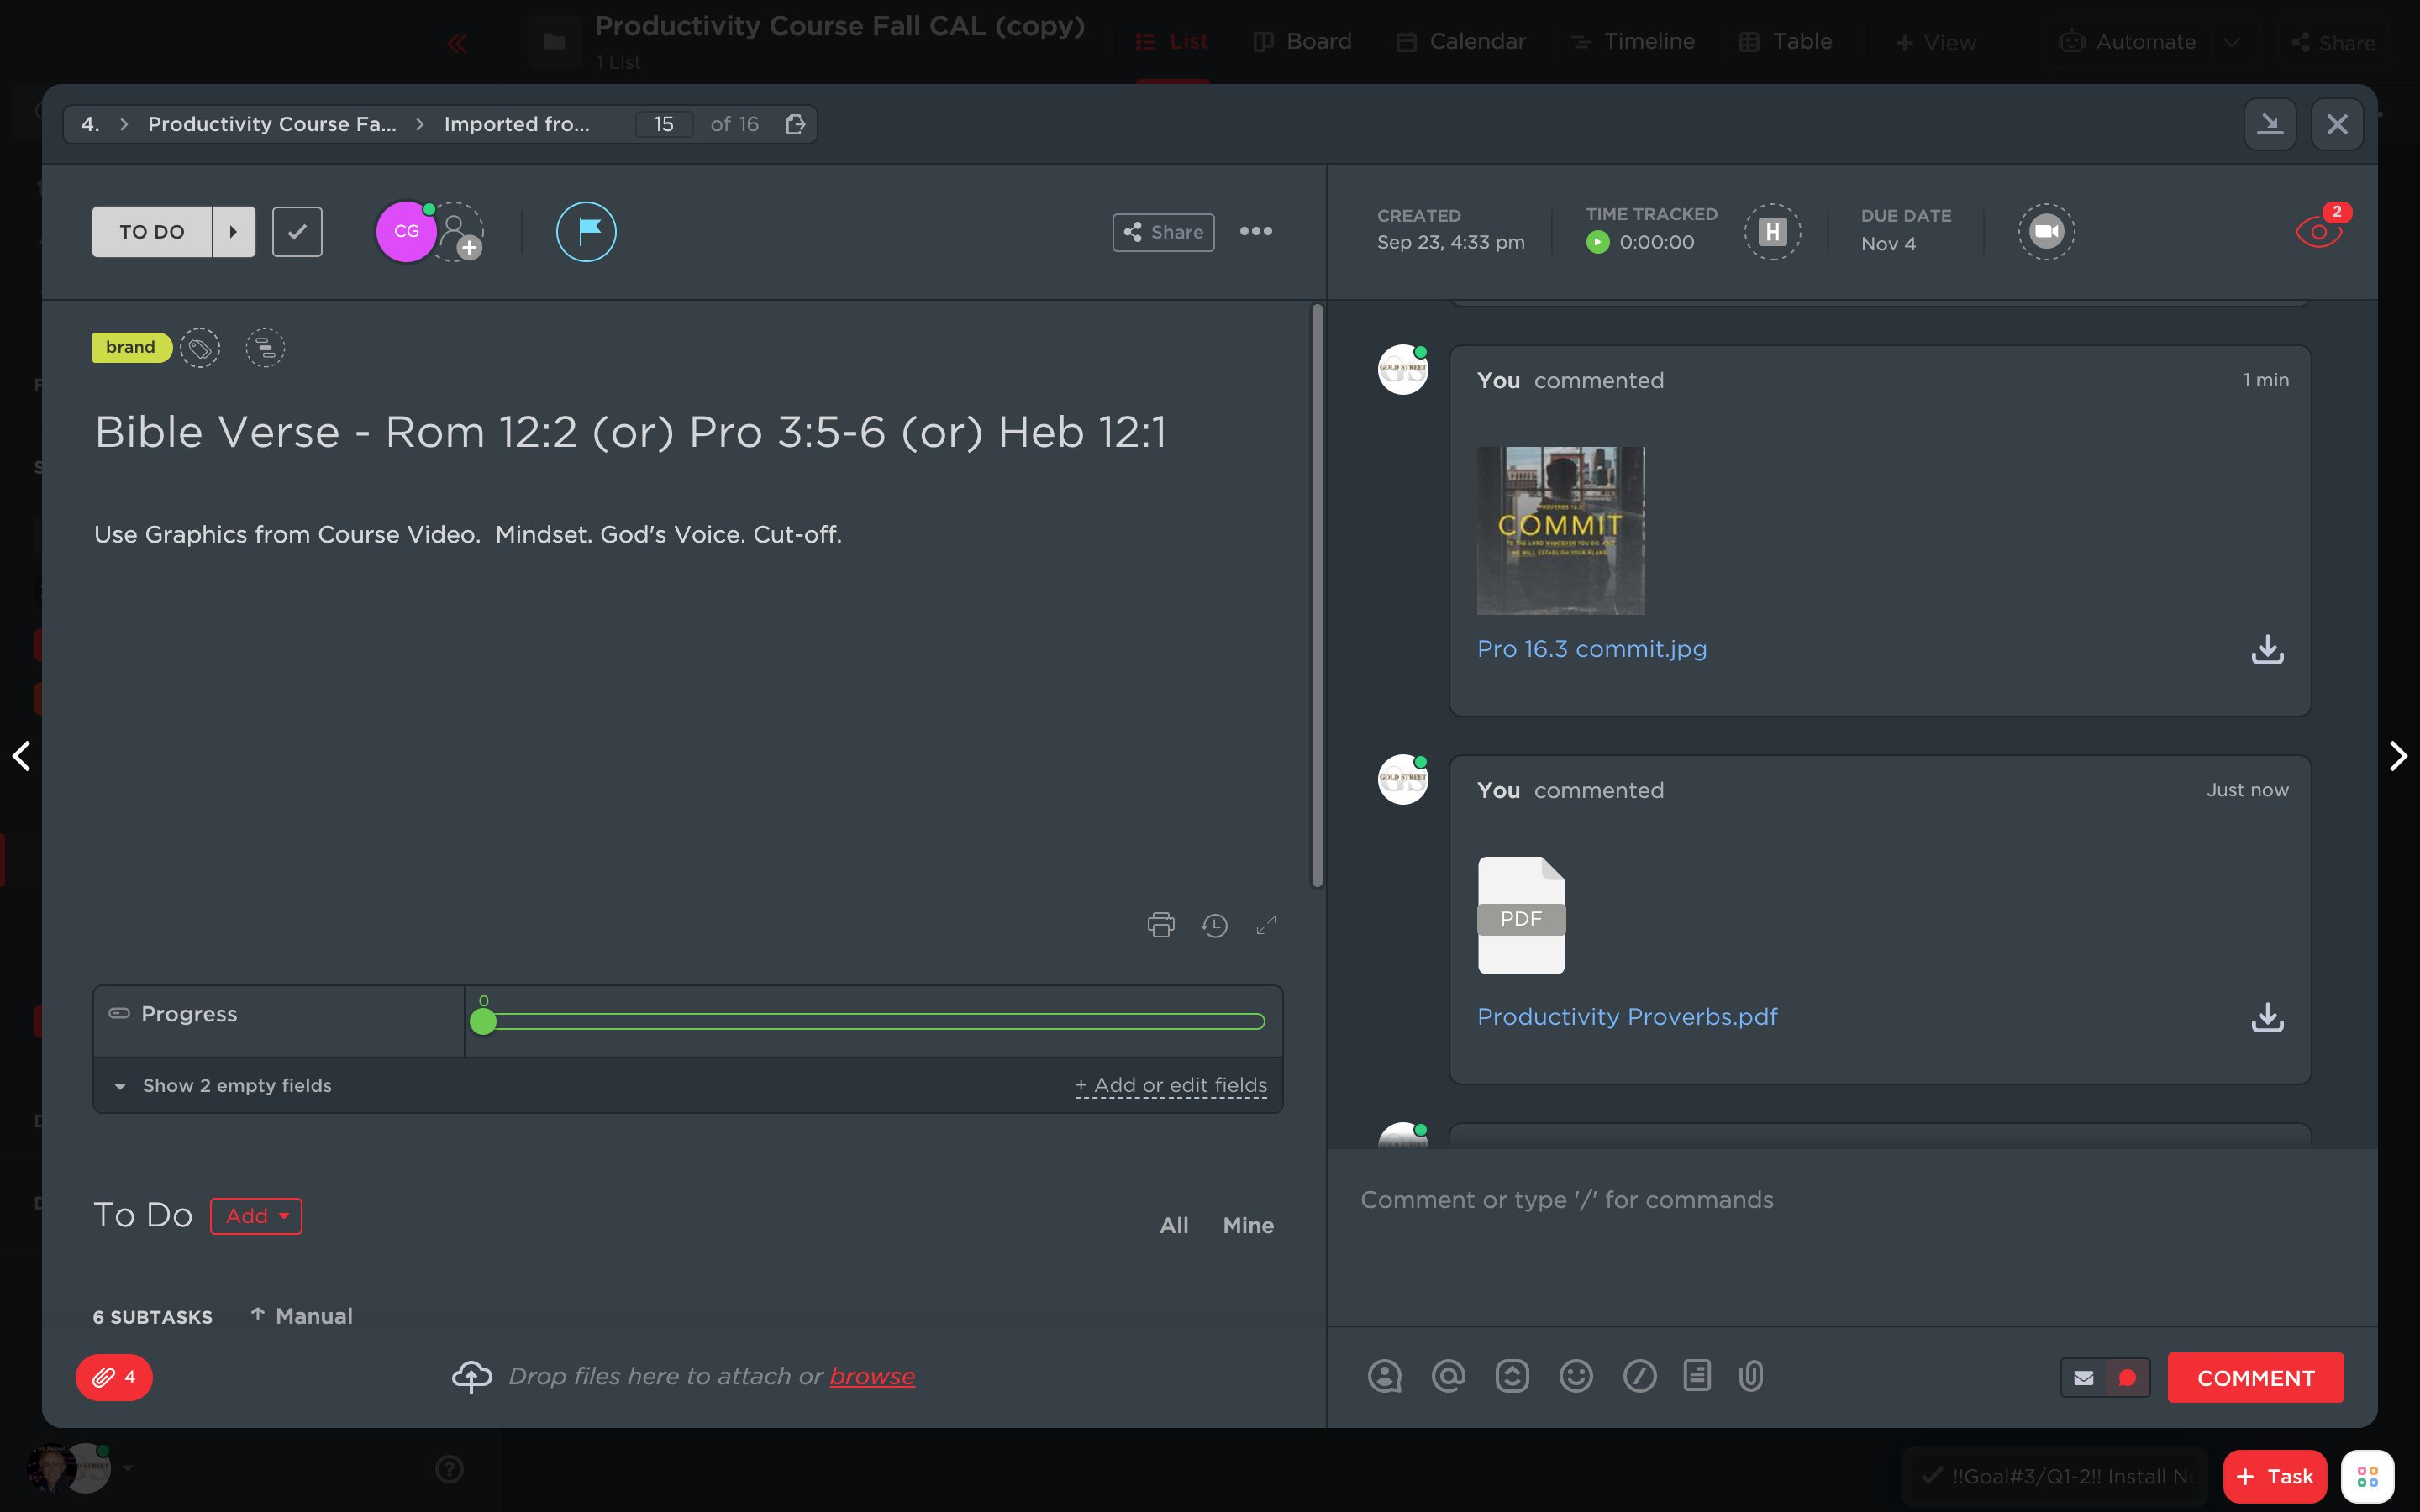The height and width of the screenshot is (1512, 2420).
Task: Click the browse files link
Action: pyautogui.click(x=871, y=1376)
